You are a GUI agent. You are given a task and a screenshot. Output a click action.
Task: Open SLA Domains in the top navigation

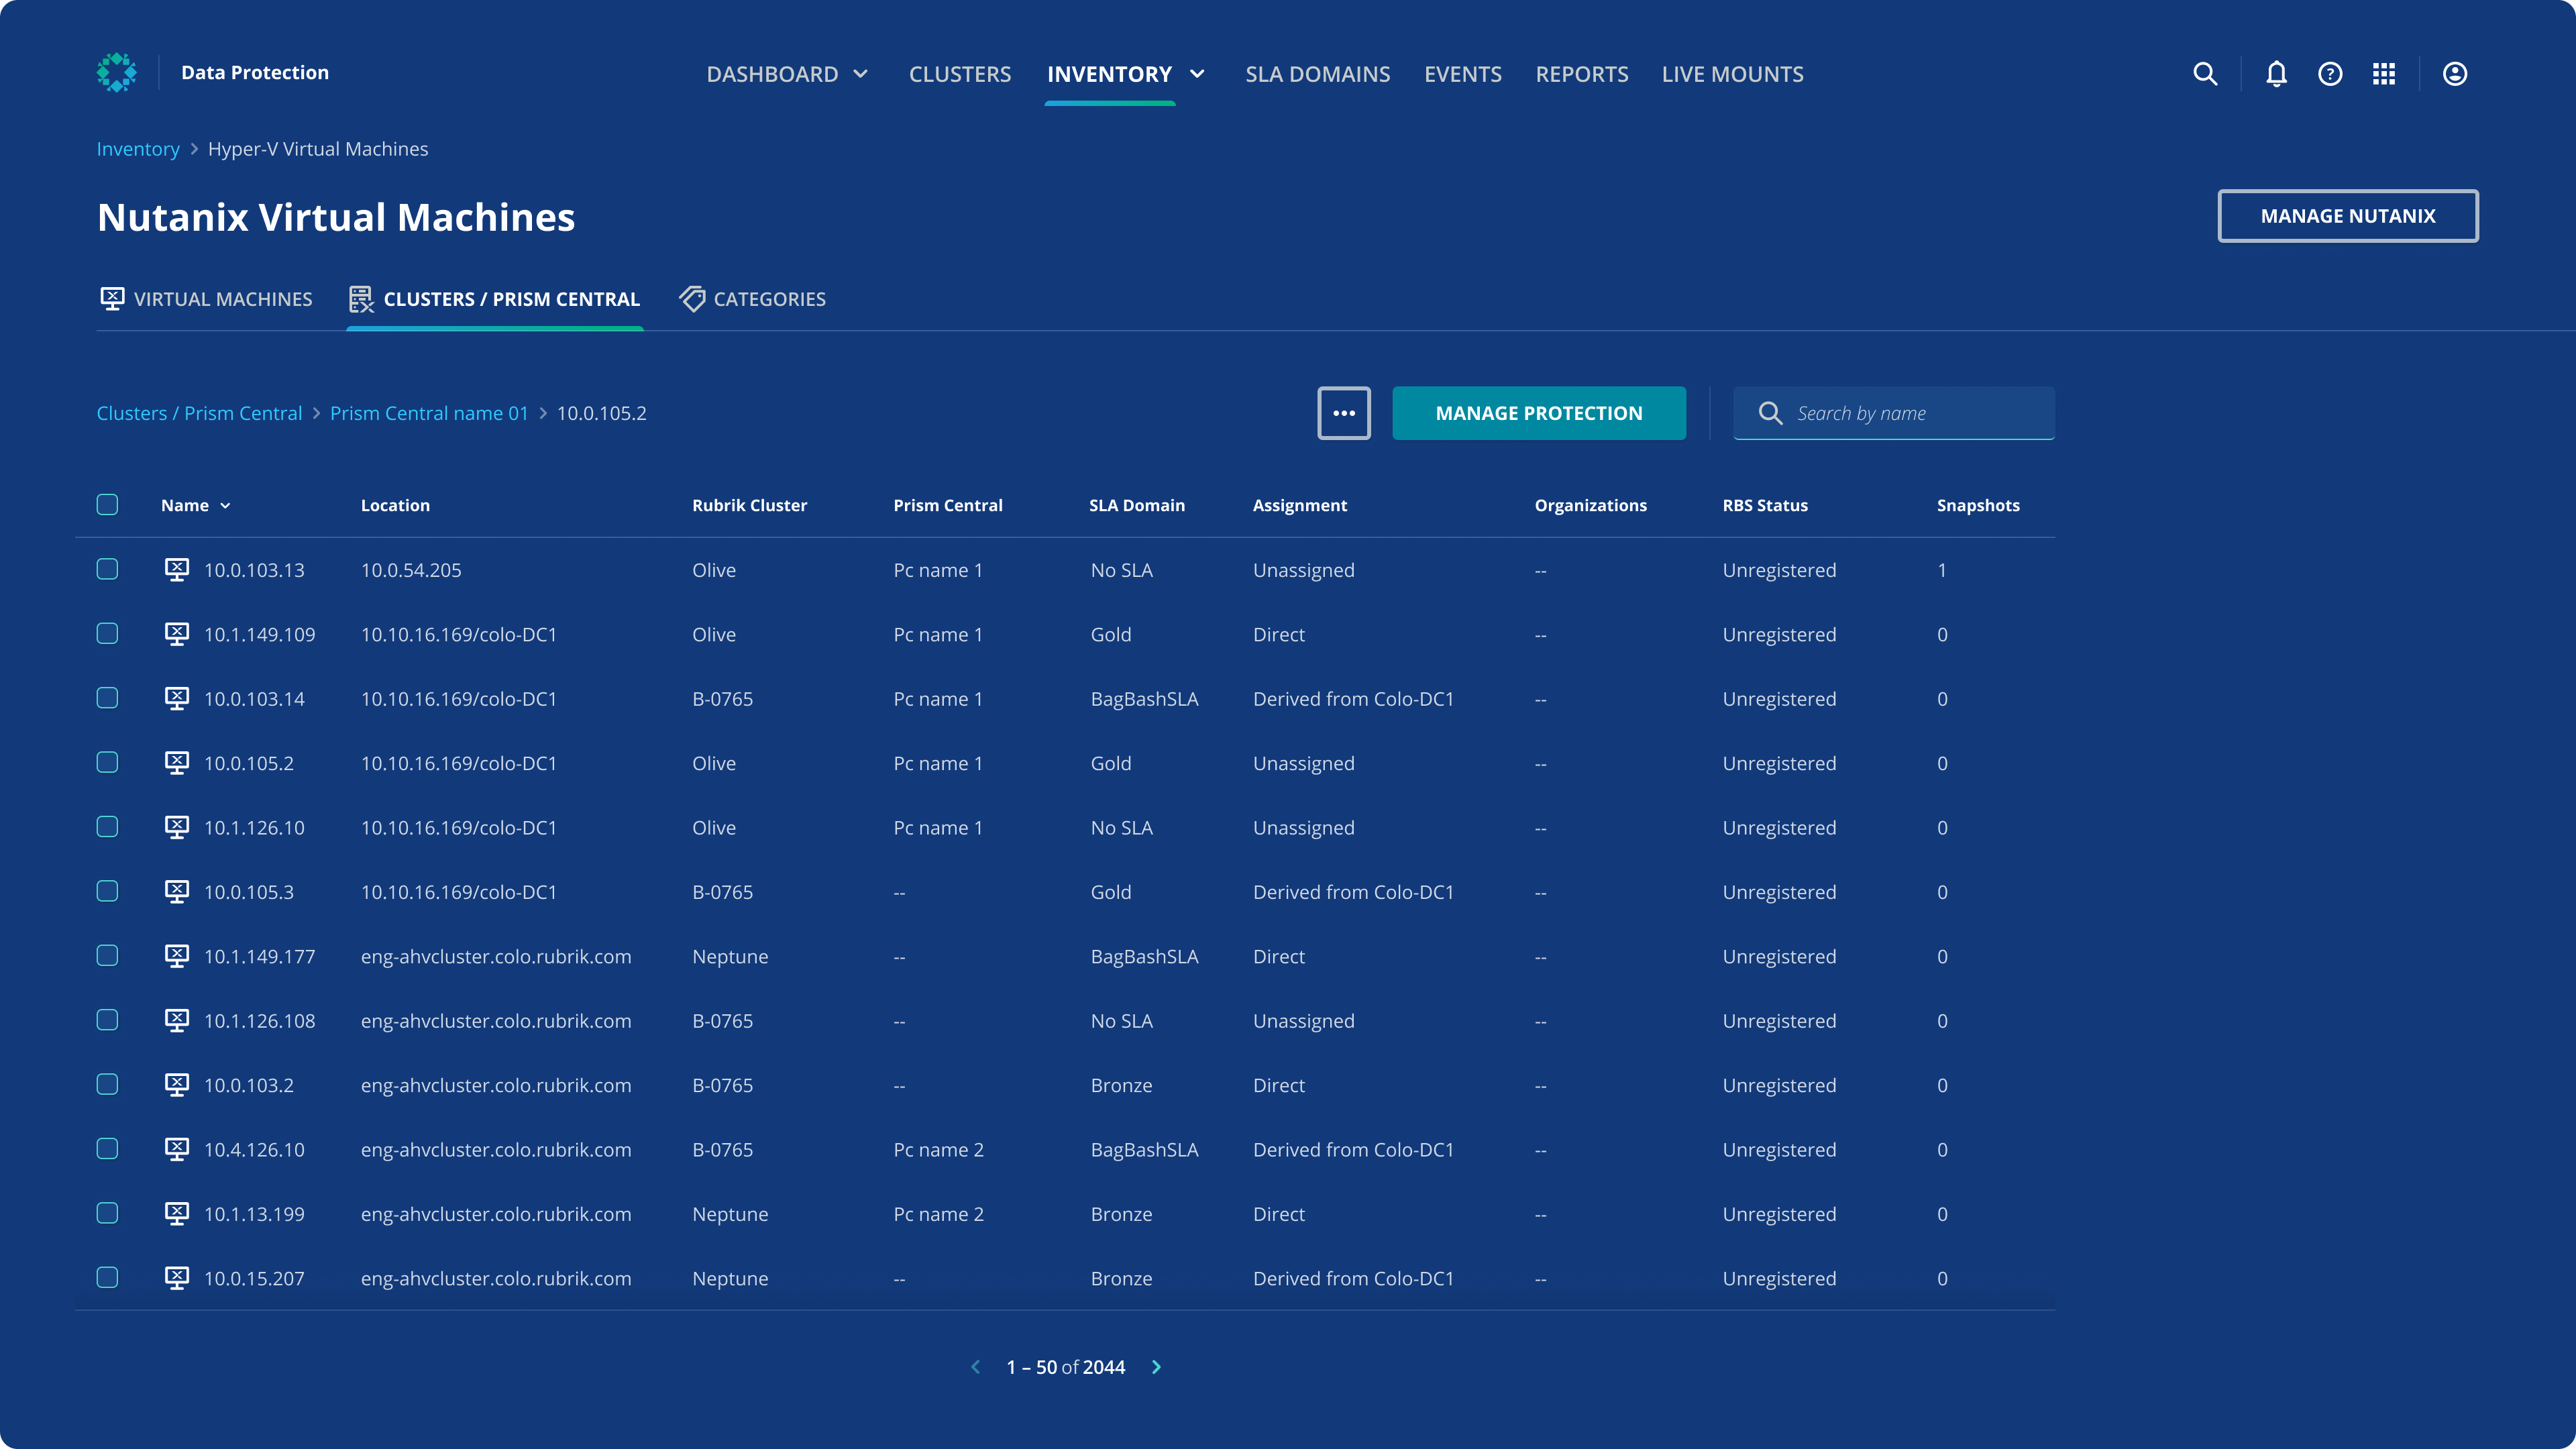(1317, 74)
